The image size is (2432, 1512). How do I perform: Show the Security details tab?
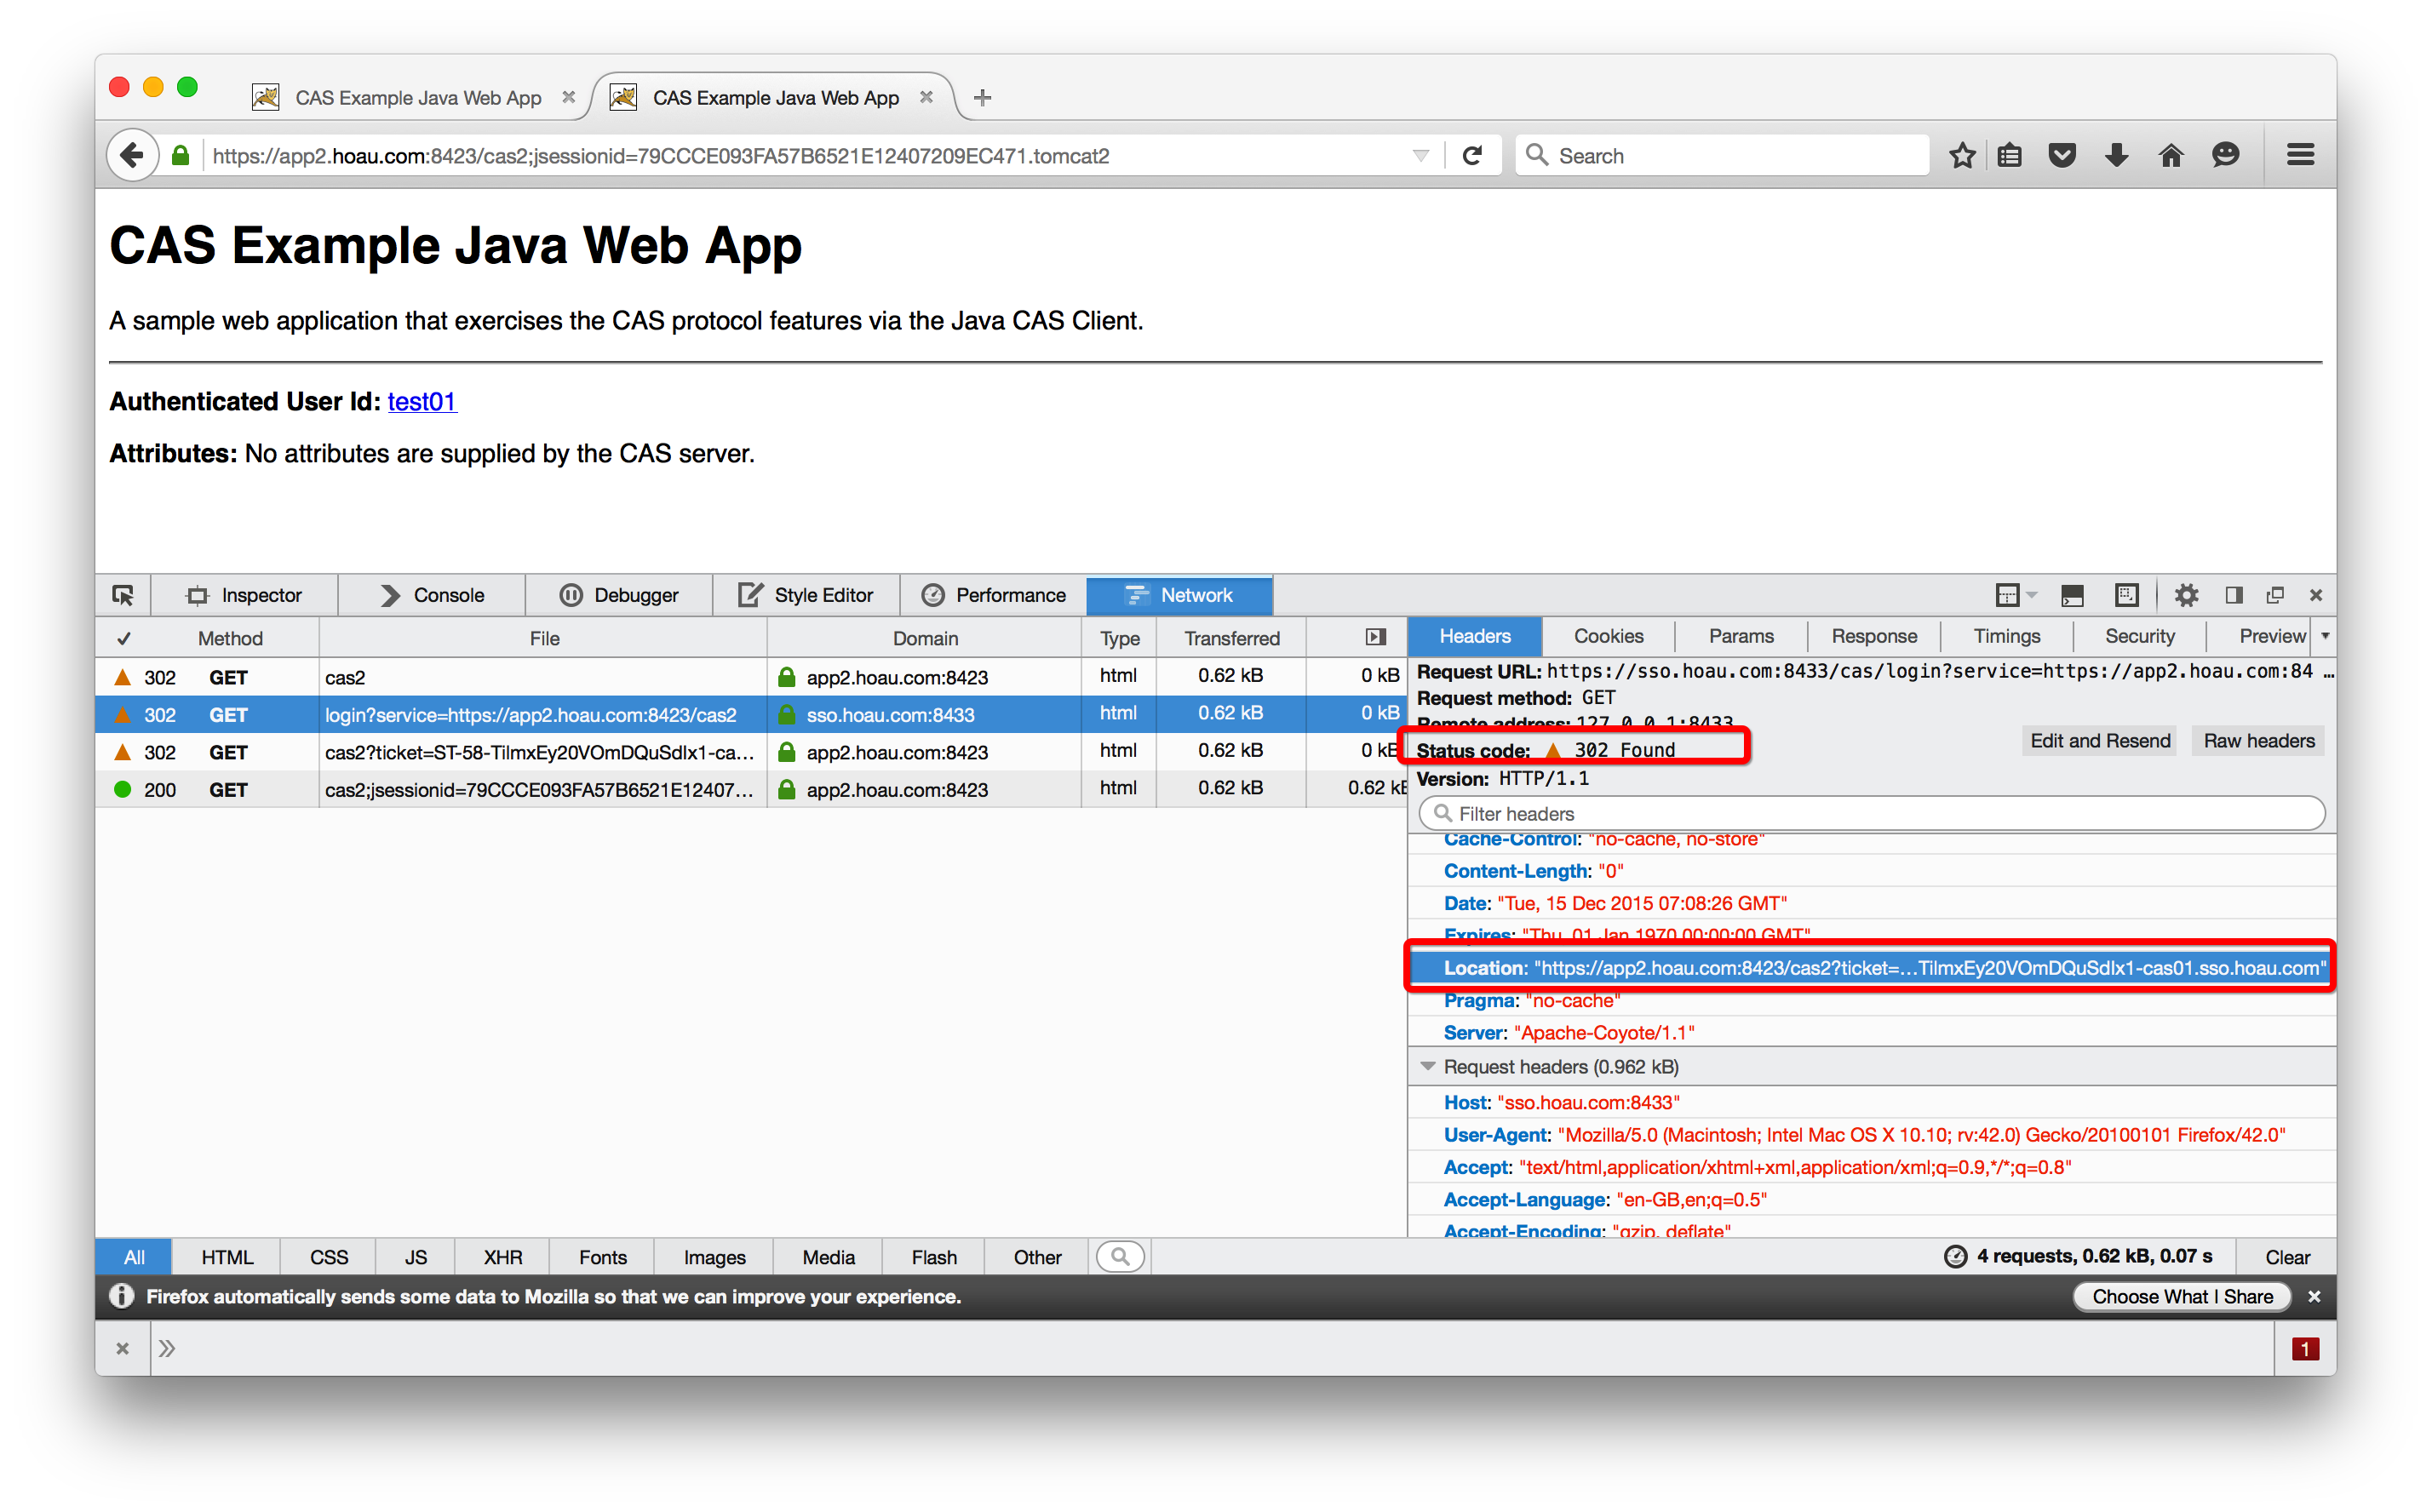tap(2140, 636)
